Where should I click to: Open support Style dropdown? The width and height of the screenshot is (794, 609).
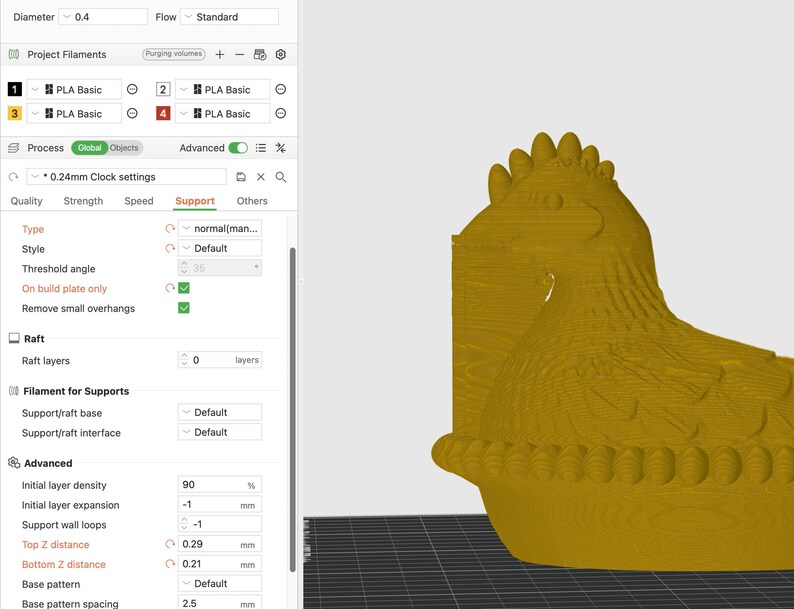[220, 249]
